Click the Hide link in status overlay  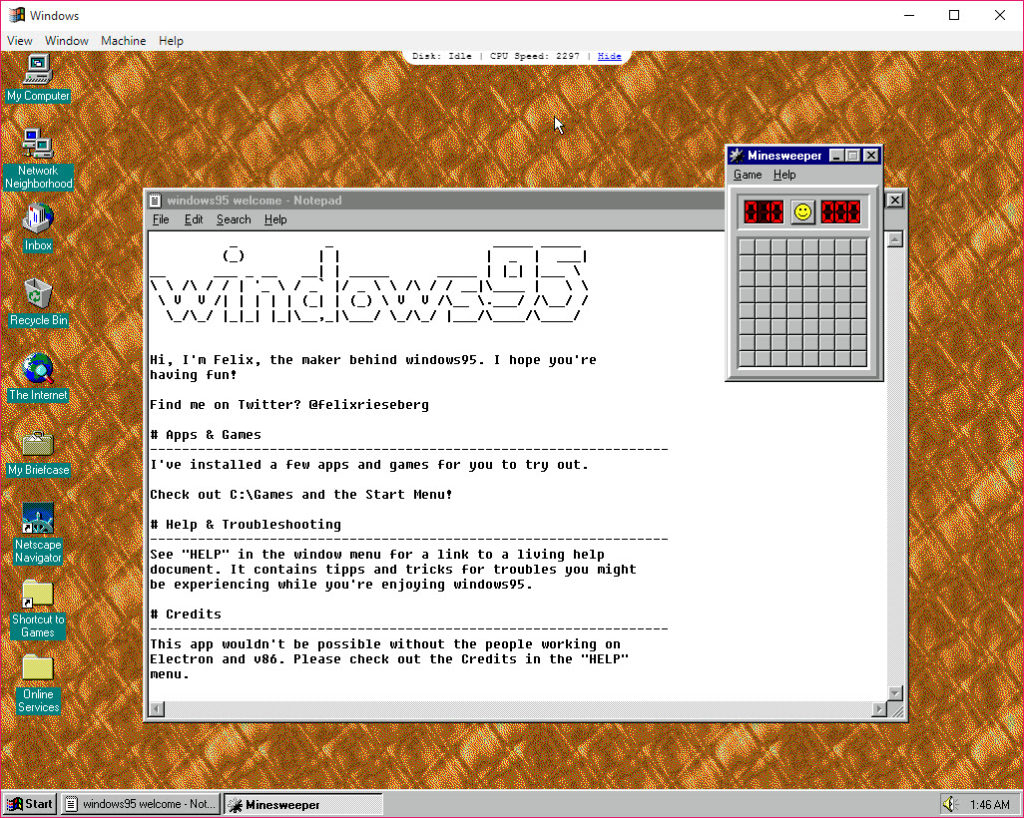click(x=609, y=56)
